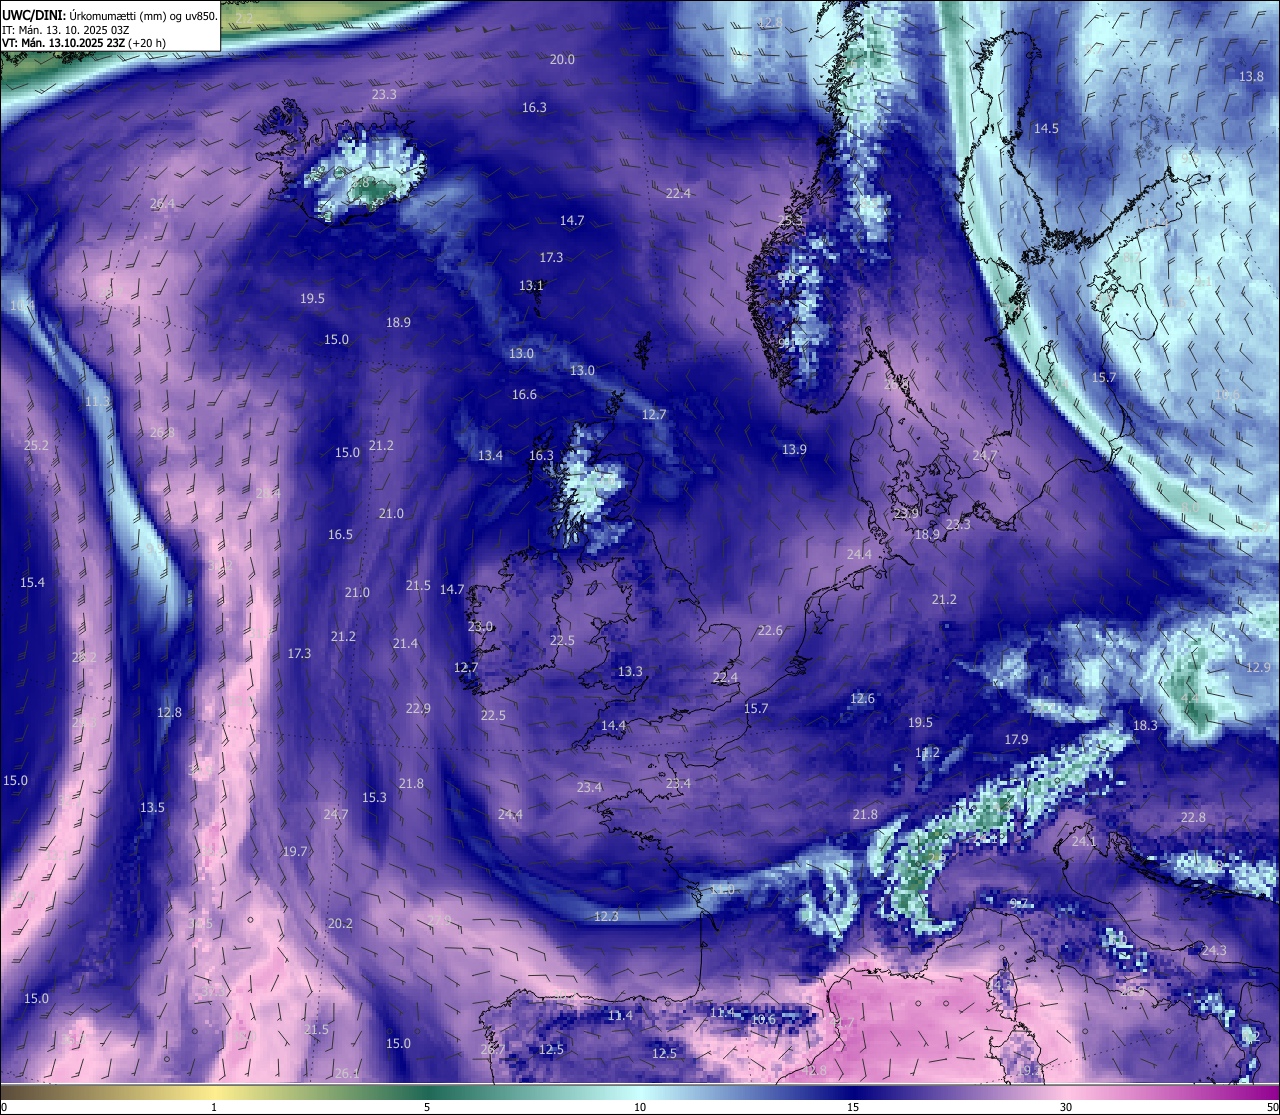Click the 24.3 value over the Adriatic
The height and width of the screenshot is (1115, 1280).
[x=1214, y=950]
